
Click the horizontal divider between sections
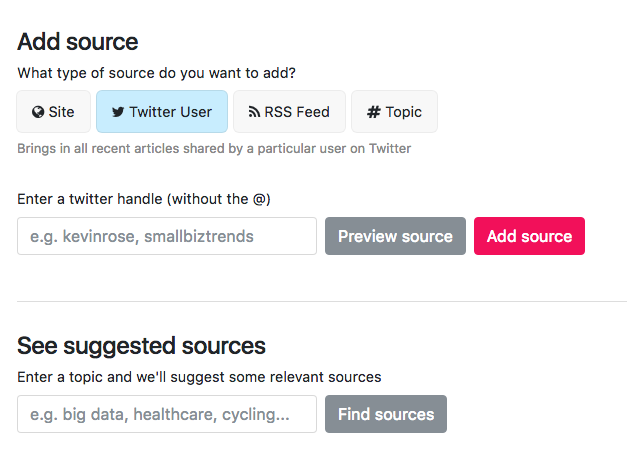pos(320,301)
